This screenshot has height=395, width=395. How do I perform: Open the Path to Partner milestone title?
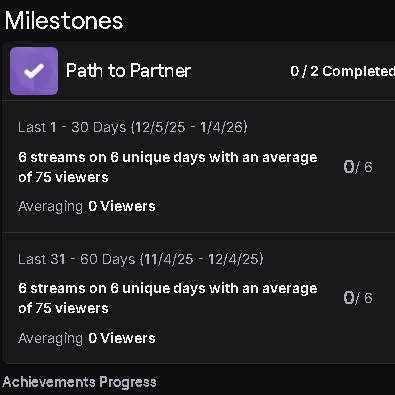(x=128, y=71)
